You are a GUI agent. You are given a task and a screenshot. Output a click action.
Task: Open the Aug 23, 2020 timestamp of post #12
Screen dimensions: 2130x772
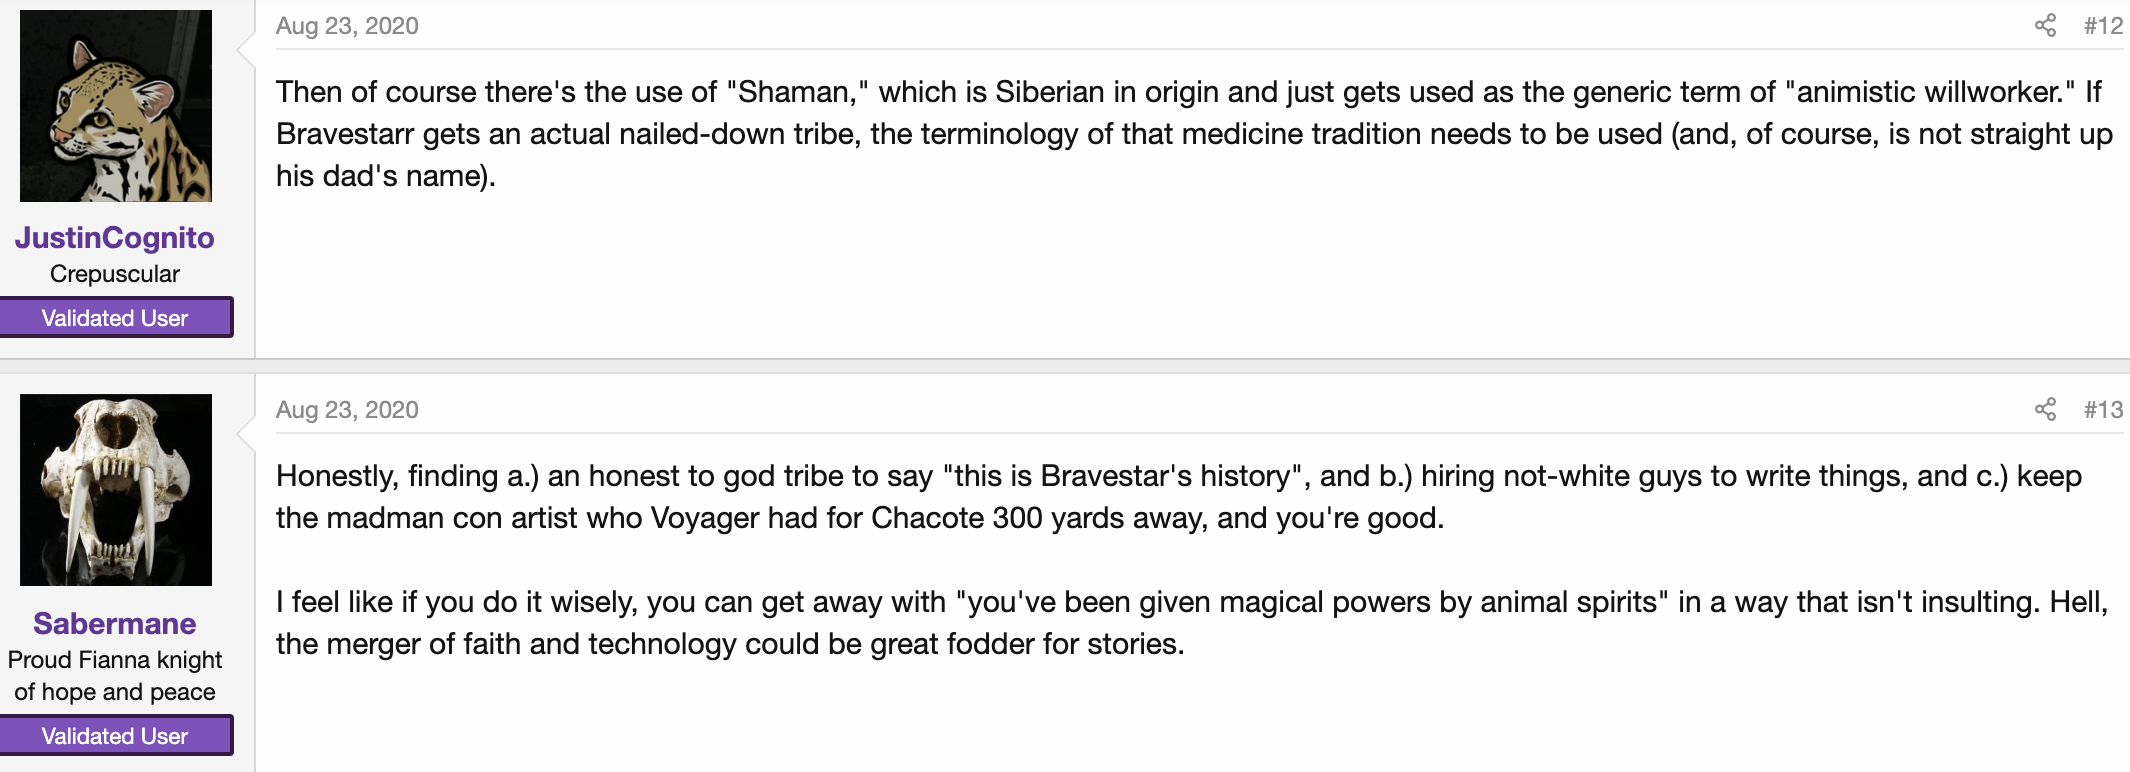click(347, 26)
